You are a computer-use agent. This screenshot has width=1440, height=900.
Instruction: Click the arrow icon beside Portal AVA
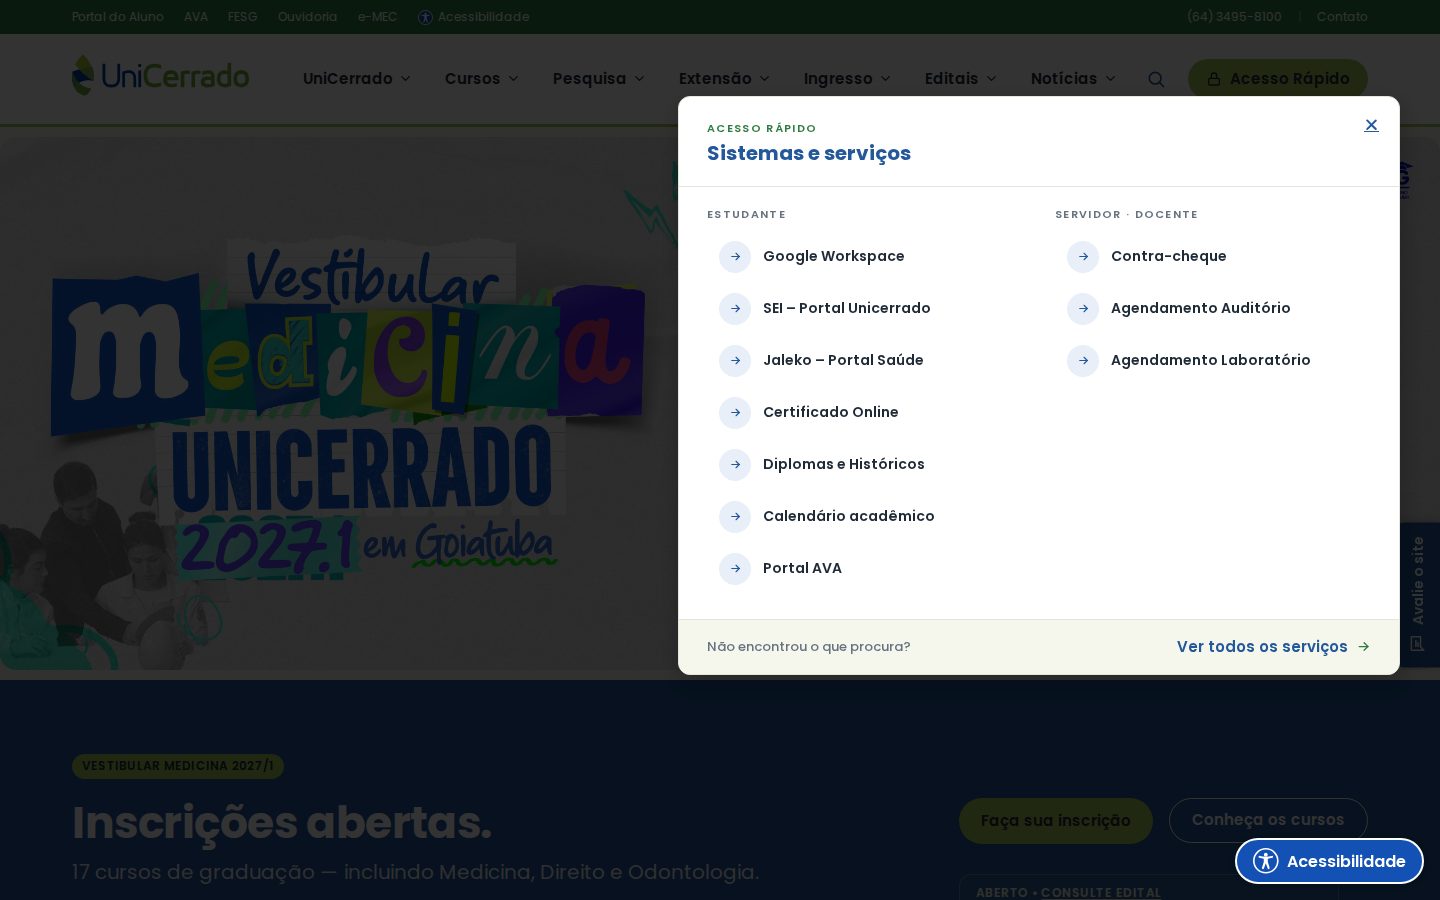tap(735, 569)
